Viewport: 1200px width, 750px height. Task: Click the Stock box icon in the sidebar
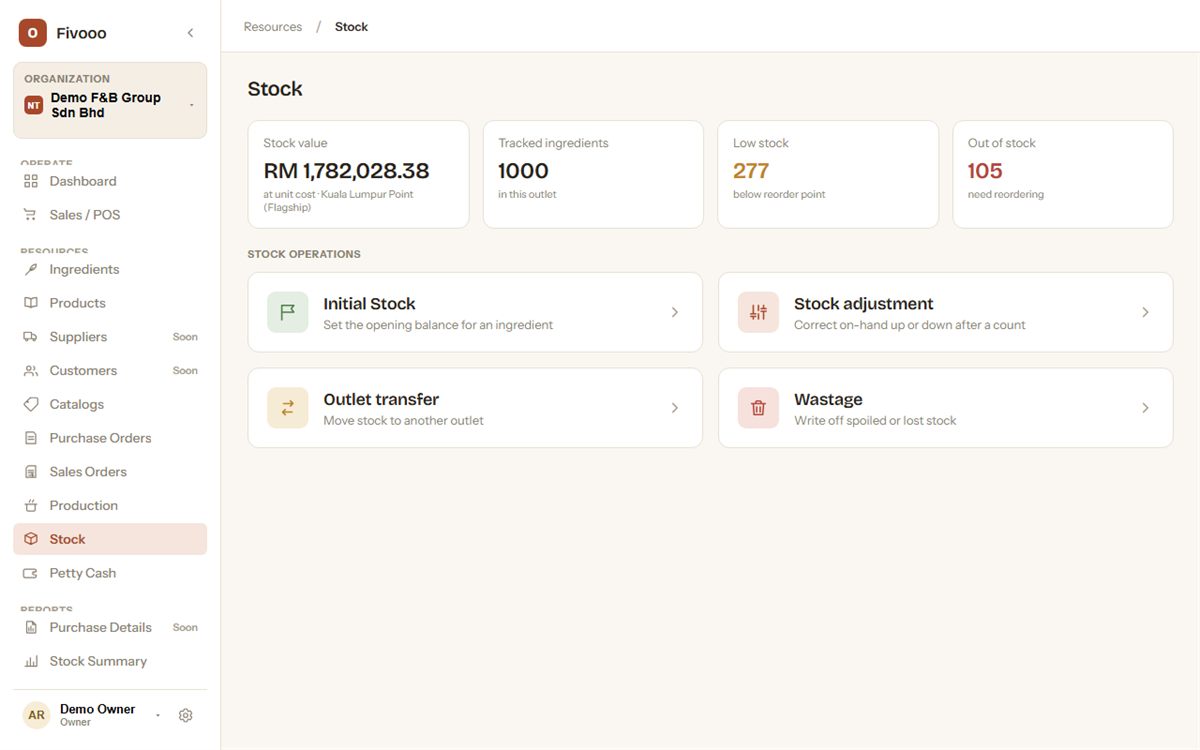pyautogui.click(x=31, y=539)
